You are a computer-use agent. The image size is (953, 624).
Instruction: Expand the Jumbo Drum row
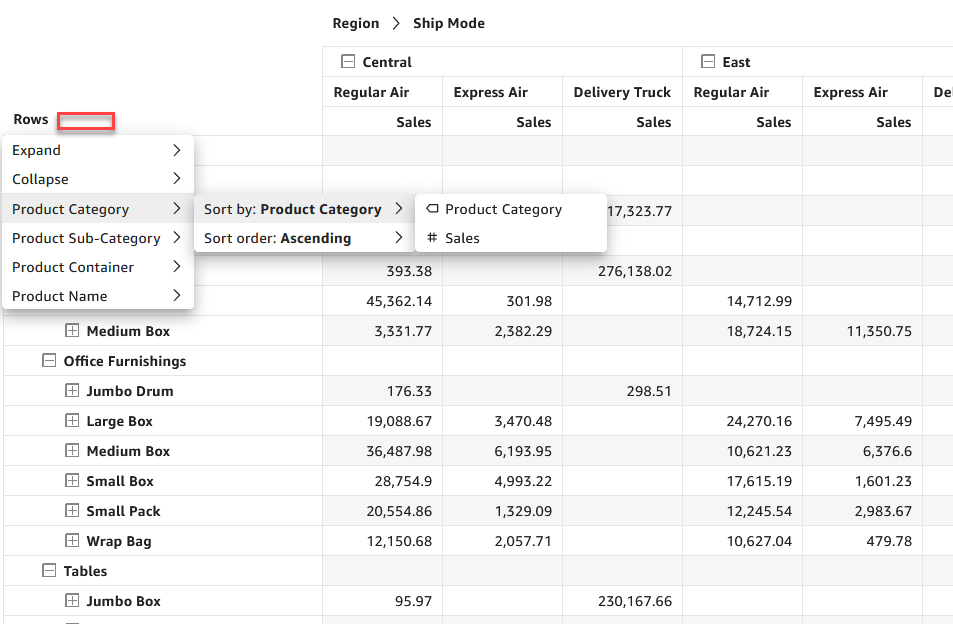tap(72, 391)
